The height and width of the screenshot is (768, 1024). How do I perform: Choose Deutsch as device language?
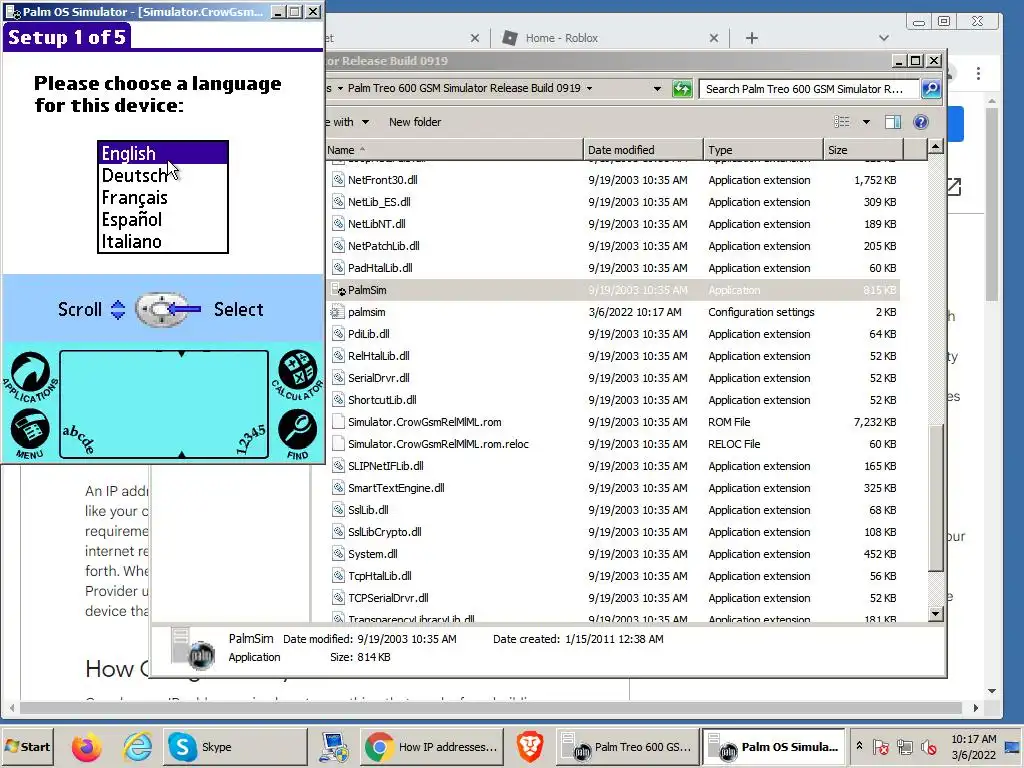pyautogui.click(x=163, y=176)
